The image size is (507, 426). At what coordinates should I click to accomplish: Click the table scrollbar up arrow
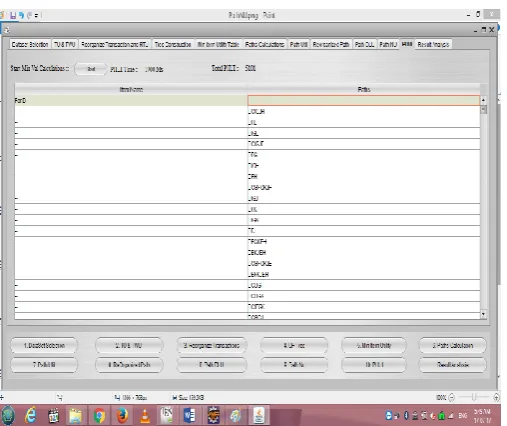483,100
